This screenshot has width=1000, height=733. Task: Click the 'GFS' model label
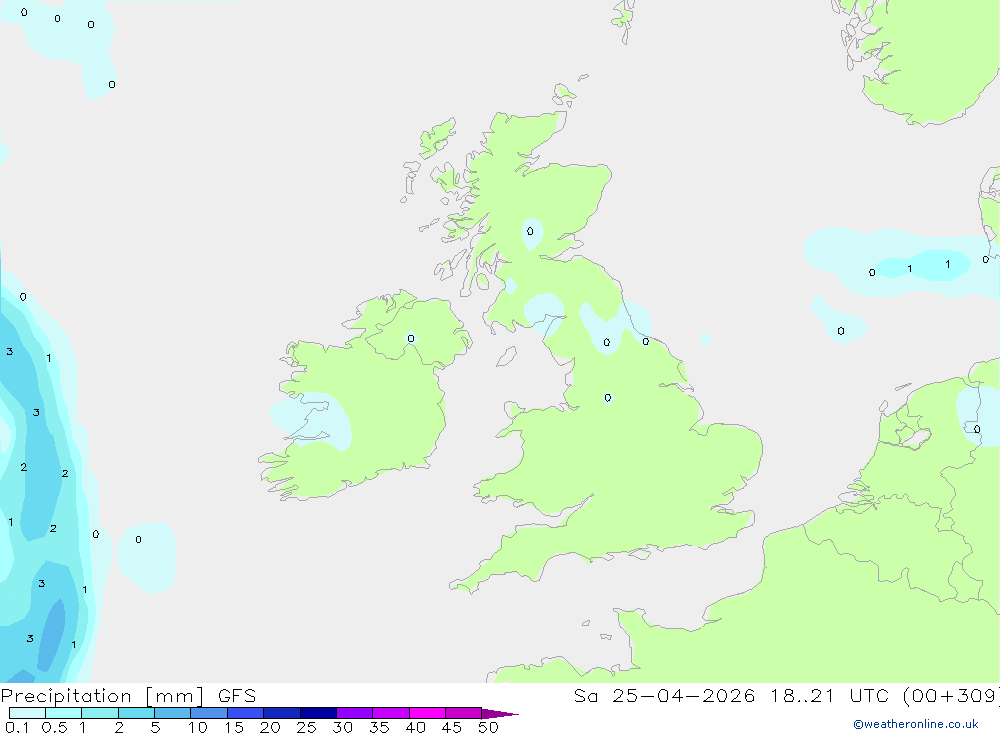[x=237, y=696]
